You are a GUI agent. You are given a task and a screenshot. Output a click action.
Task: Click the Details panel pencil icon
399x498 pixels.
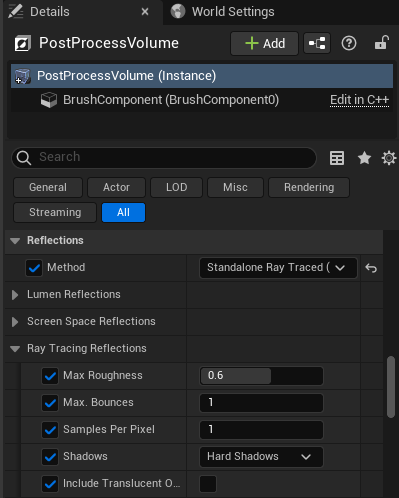coord(16,11)
